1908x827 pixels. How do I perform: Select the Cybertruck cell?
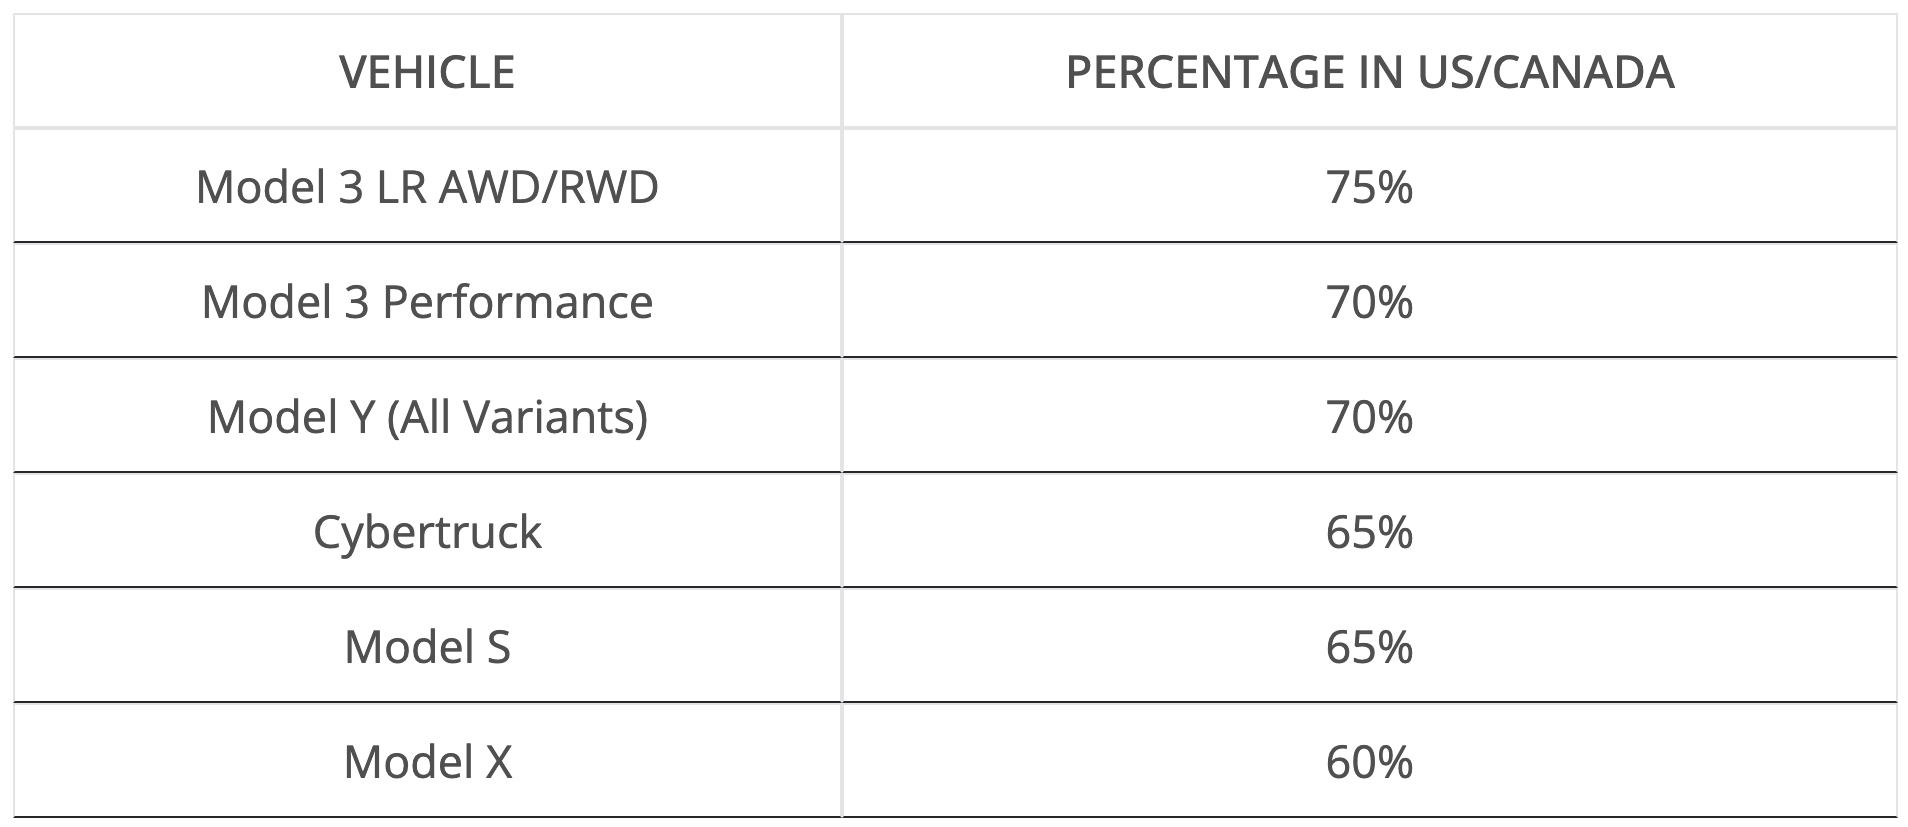(427, 531)
